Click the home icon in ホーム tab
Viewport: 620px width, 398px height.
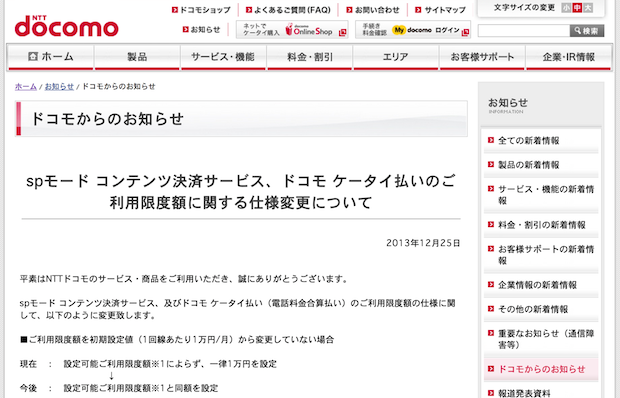[x=33, y=57]
